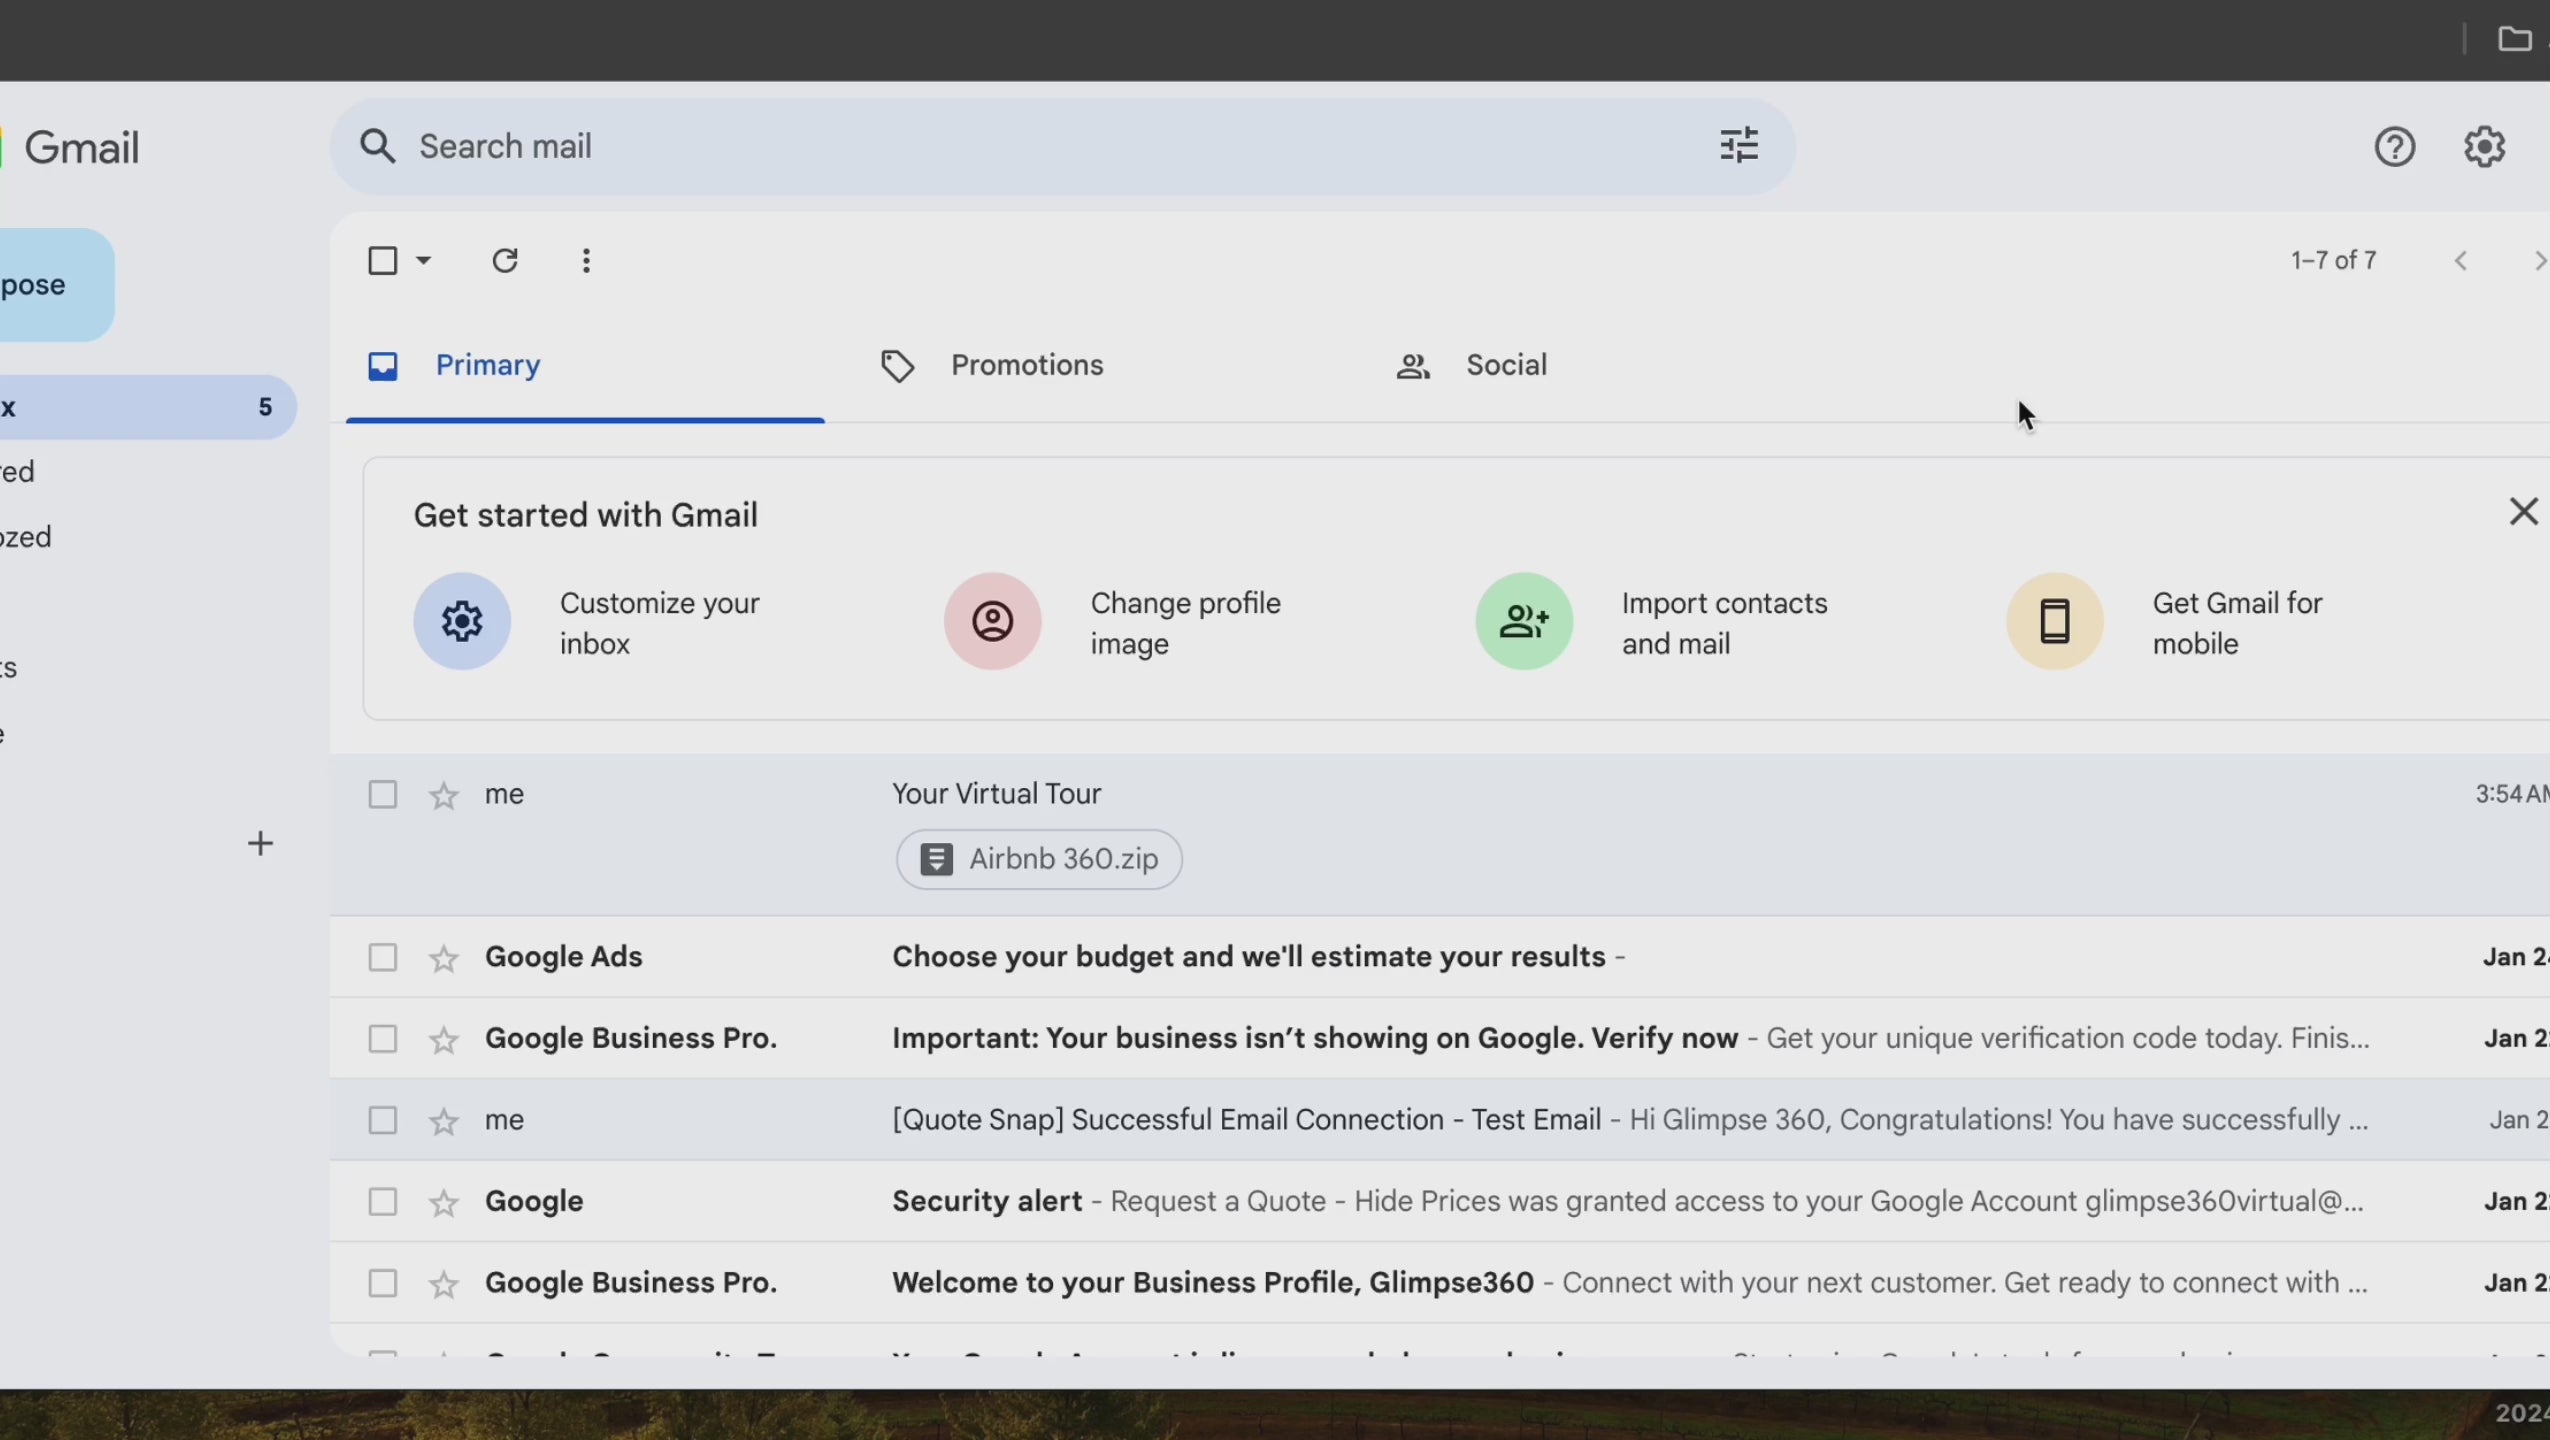Click the Gmail logo
Viewport: 2550px width, 1440px height.
pyautogui.click(x=70, y=148)
